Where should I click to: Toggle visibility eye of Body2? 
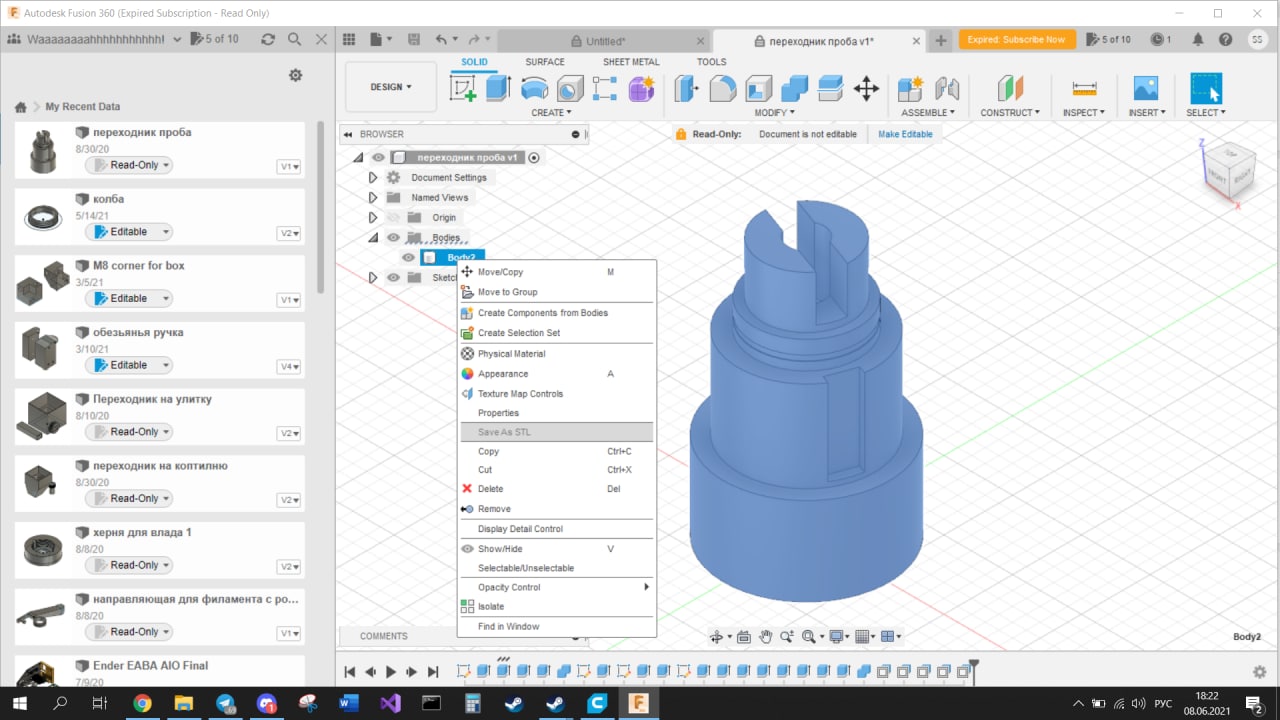[408, 257]
